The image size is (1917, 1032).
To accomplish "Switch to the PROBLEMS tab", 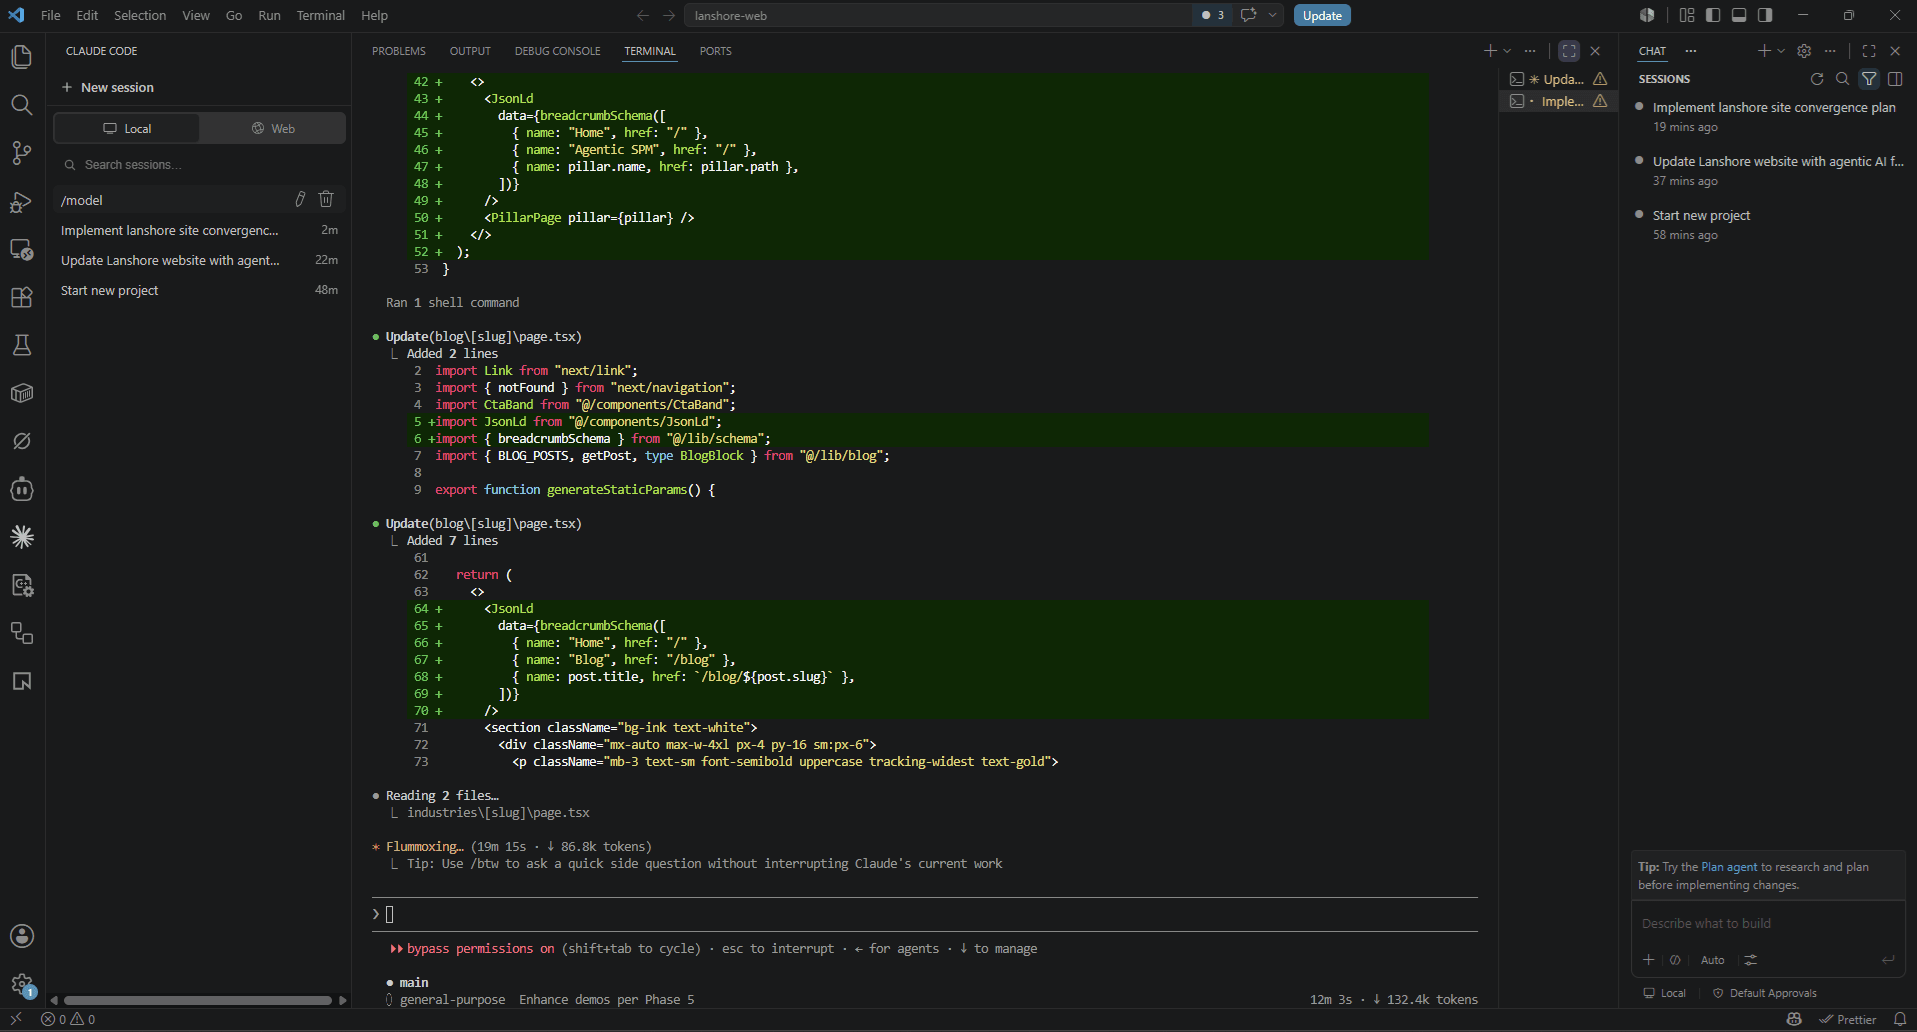I will [x=398, y=51].
